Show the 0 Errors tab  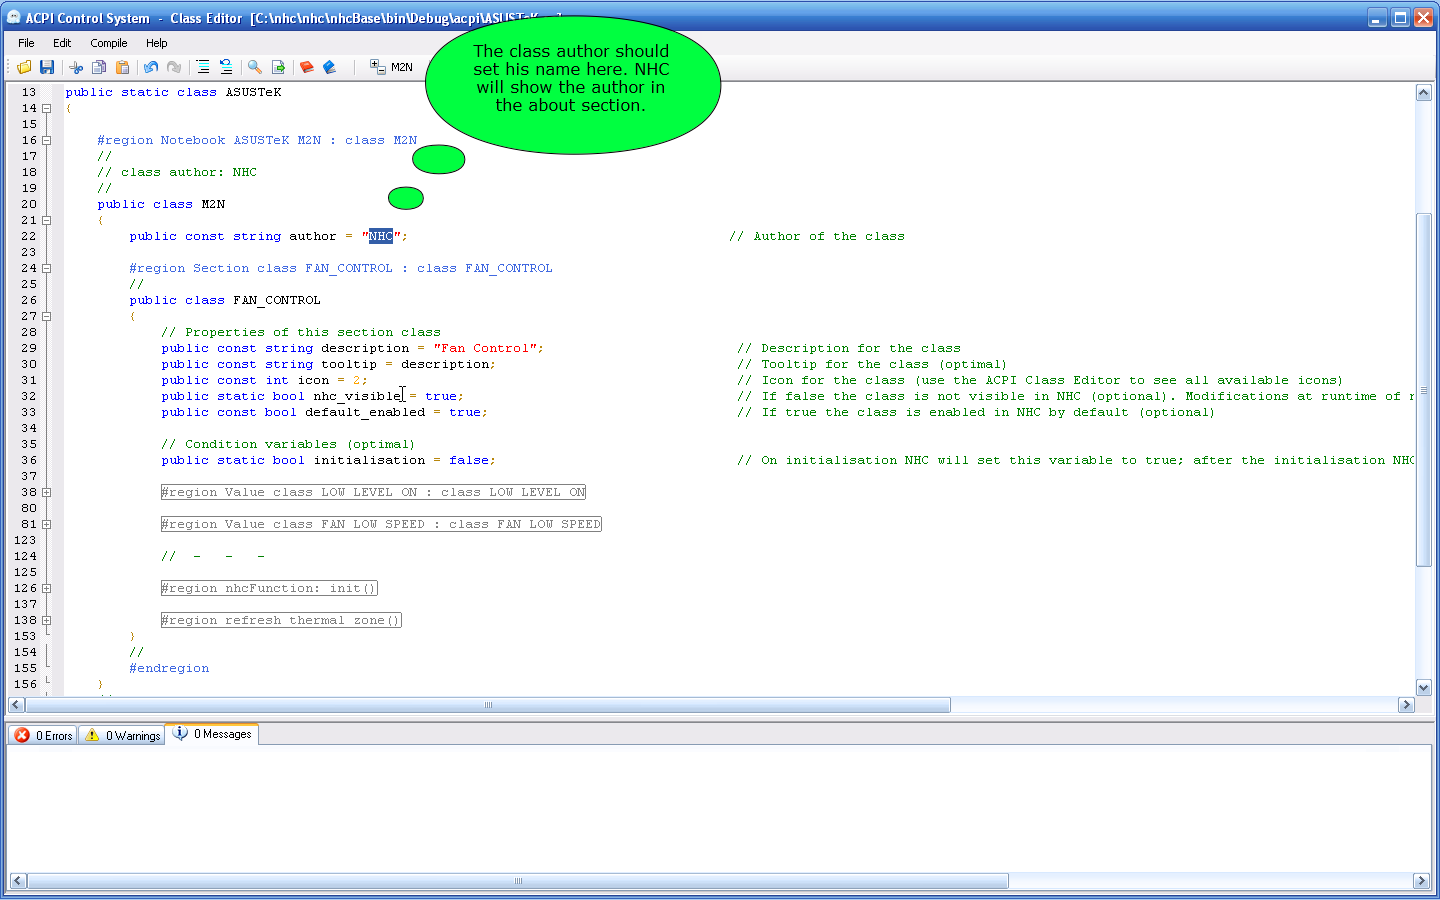43,735
